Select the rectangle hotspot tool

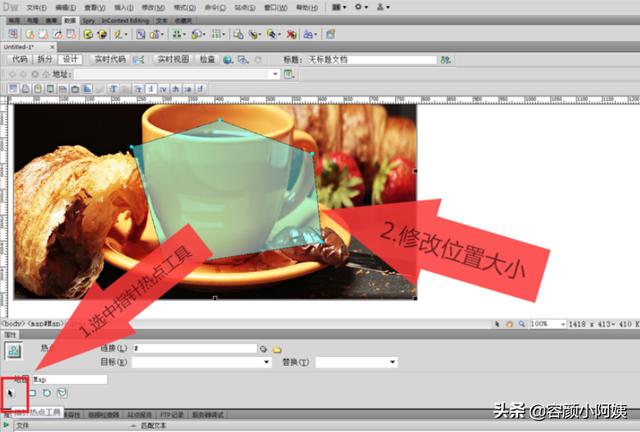click(x=32, y=393)
